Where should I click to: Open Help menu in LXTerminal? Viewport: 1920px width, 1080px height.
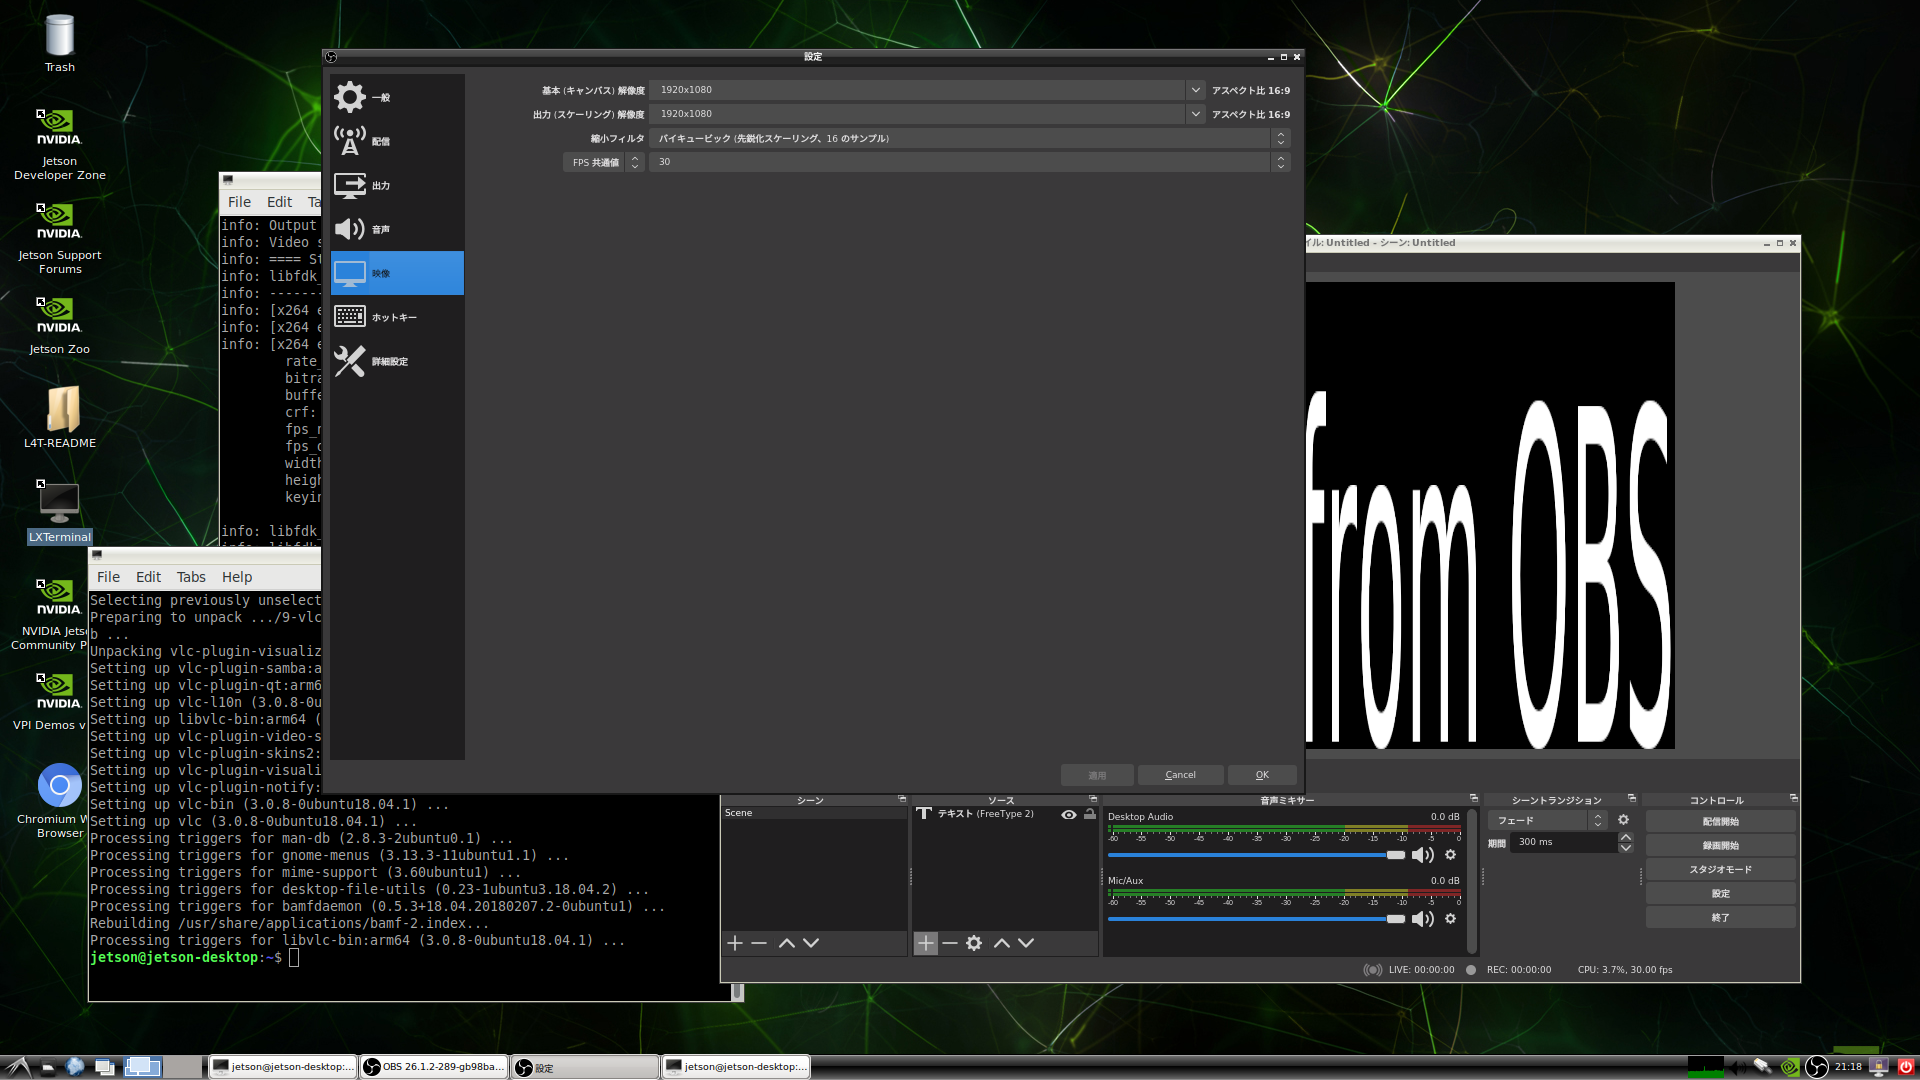[237, 577]
